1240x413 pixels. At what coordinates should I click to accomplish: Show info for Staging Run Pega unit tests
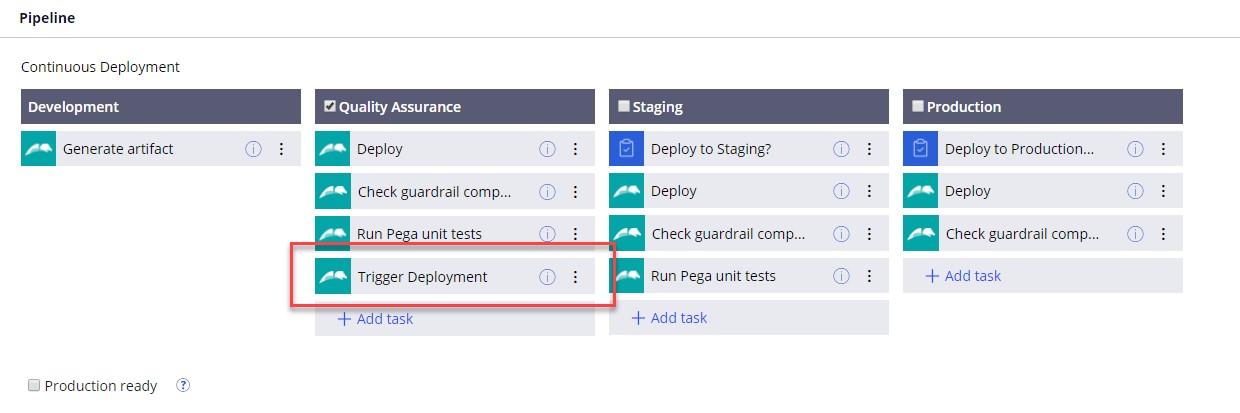click(841, 276)
